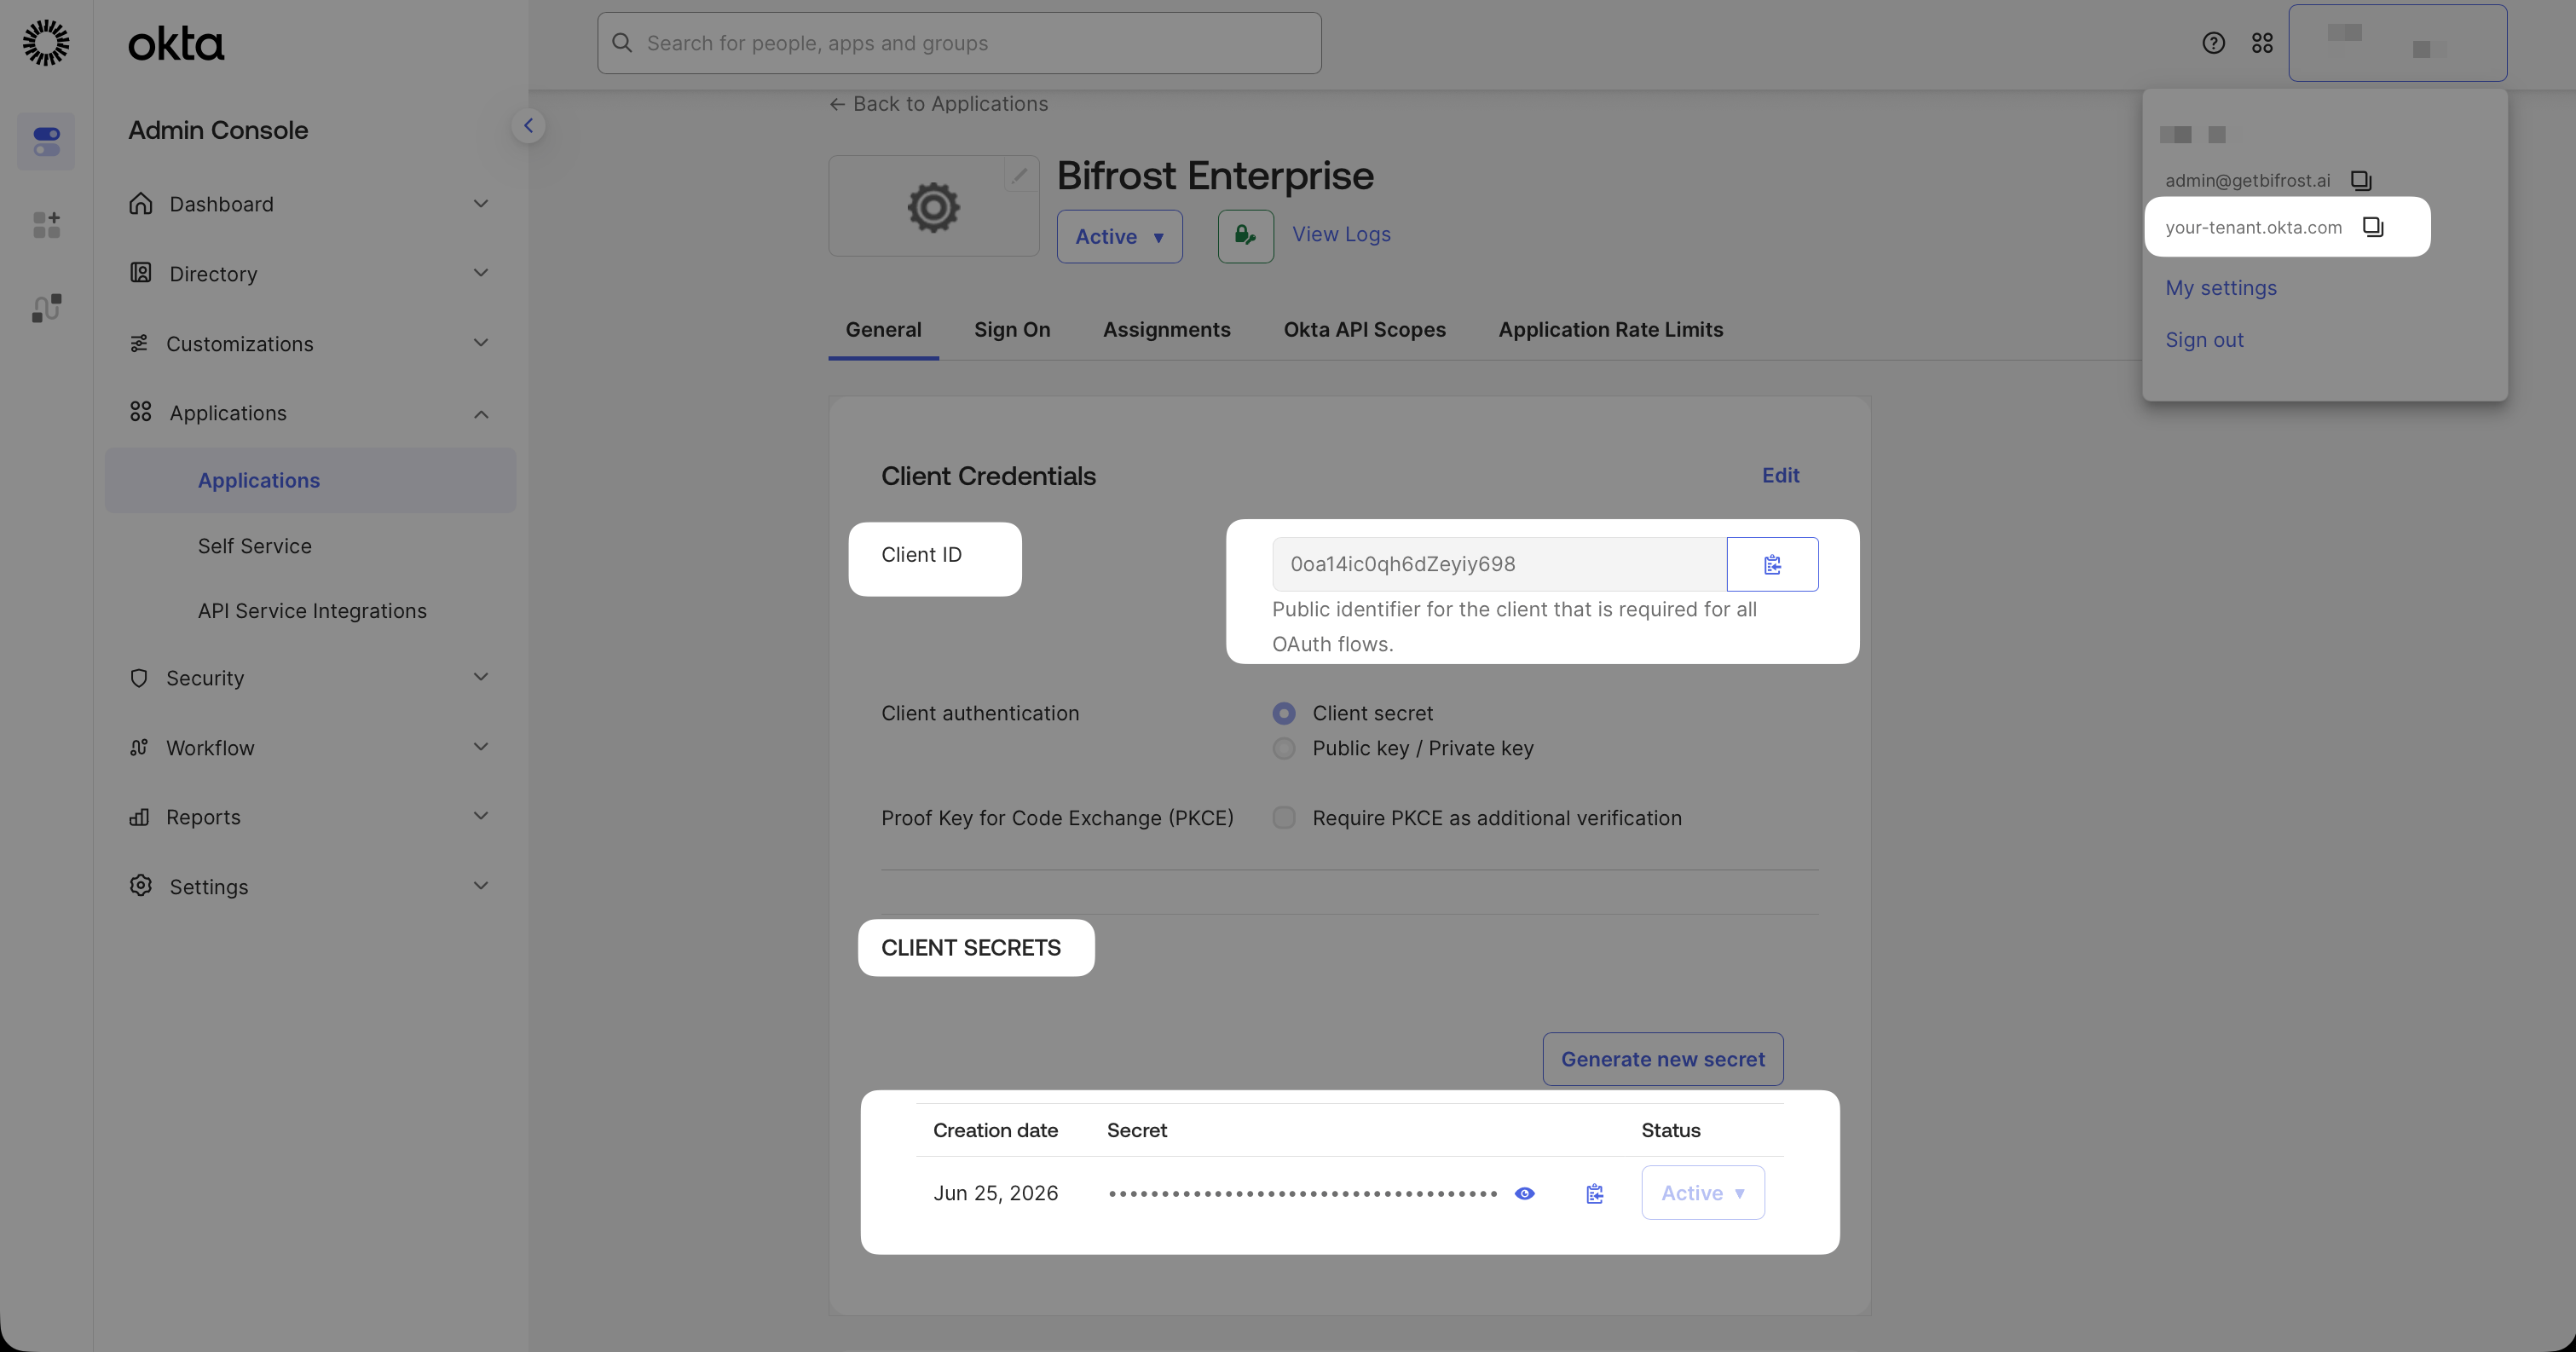The image size is (2576, 1352).
Task: Open View Logs link
Action: [1341, 234]
